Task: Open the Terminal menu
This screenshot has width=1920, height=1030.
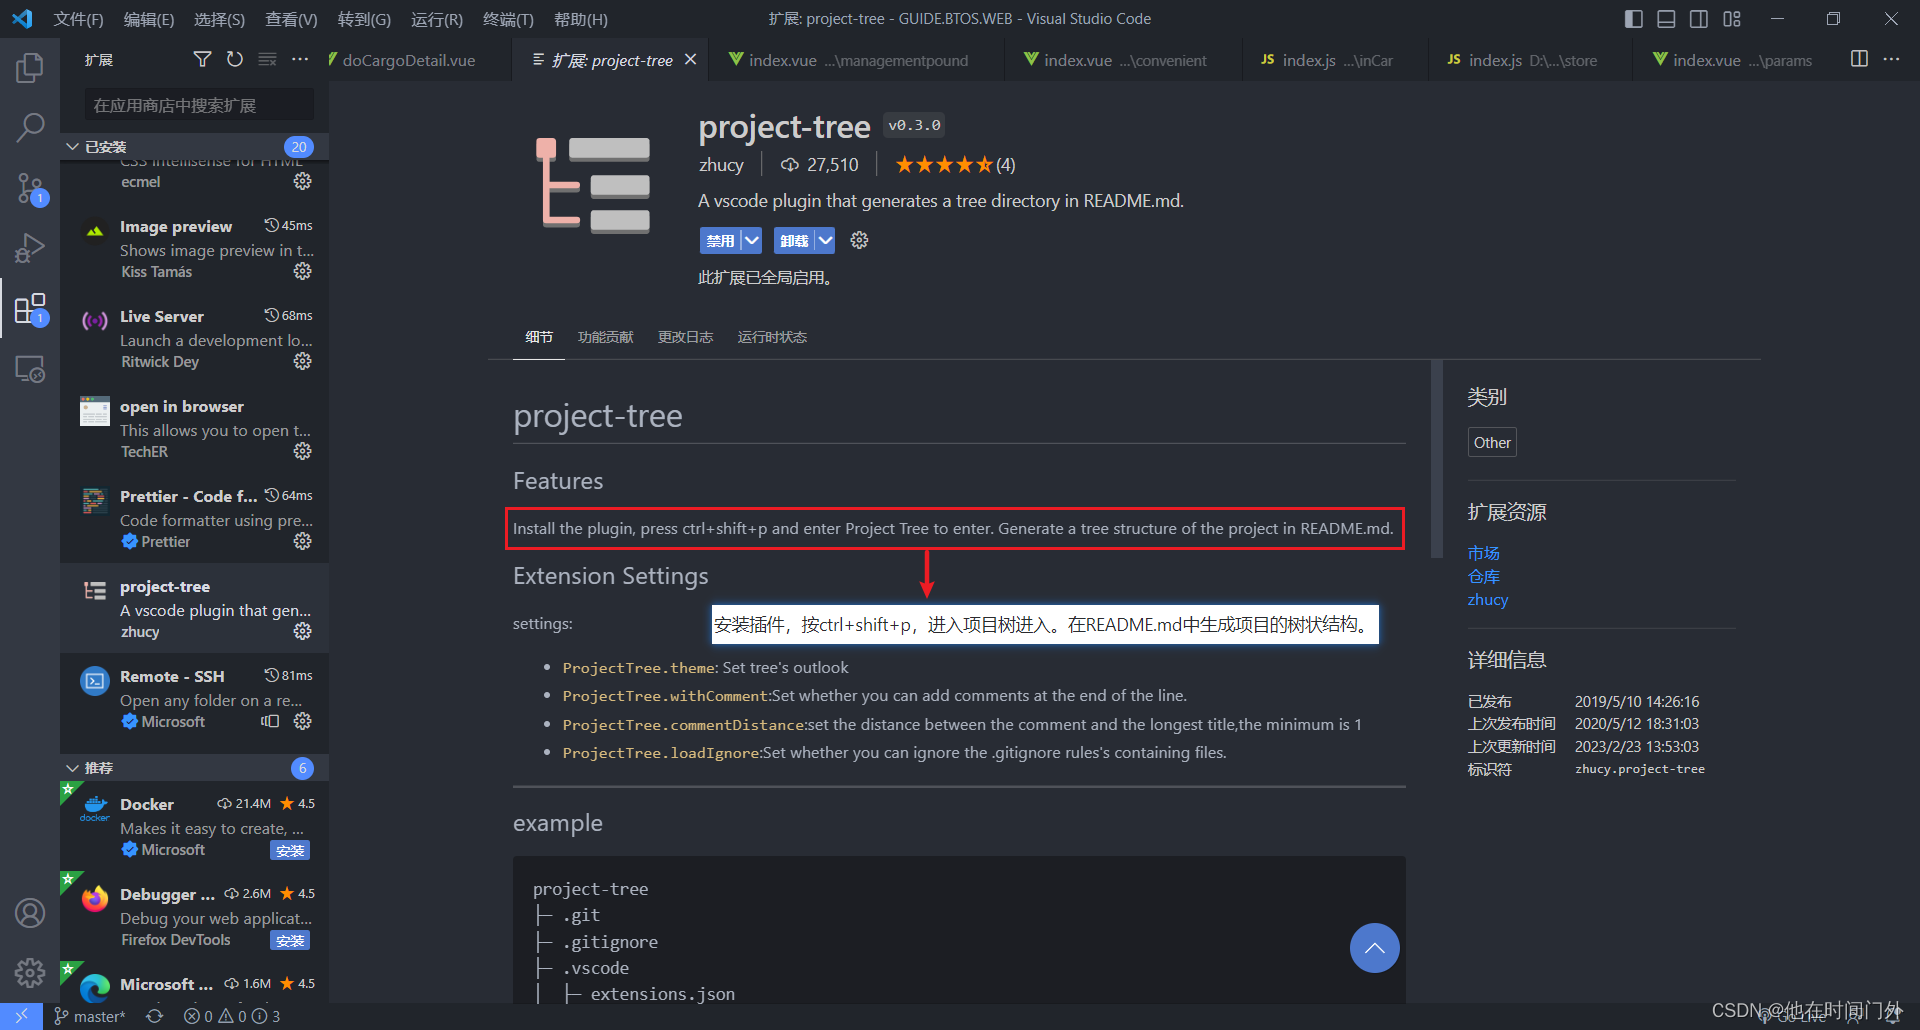Action: click(x=508, y=19)
